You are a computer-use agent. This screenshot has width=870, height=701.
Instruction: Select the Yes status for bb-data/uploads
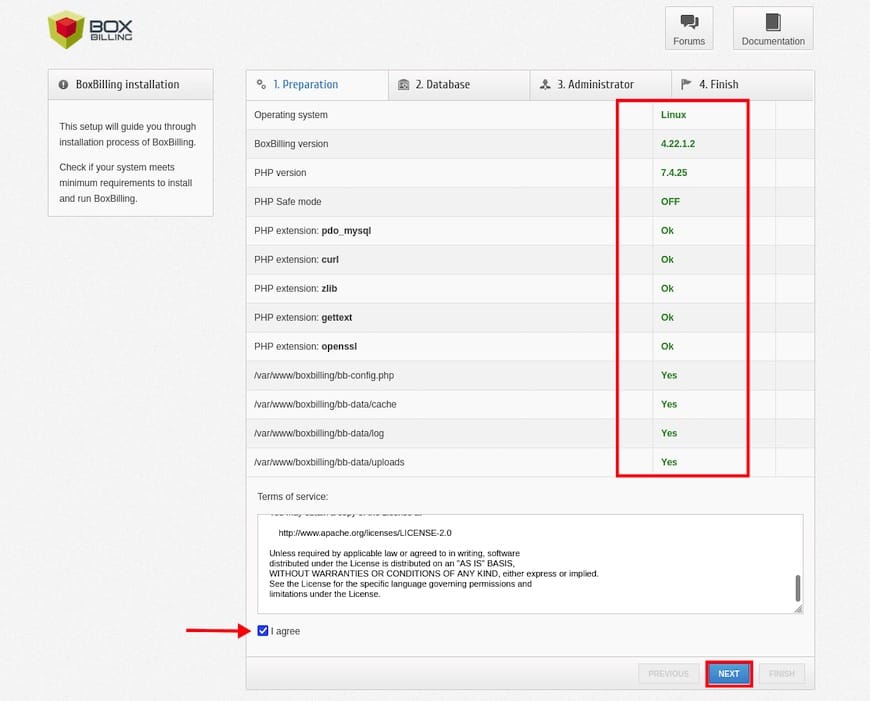tap(669, 462)
